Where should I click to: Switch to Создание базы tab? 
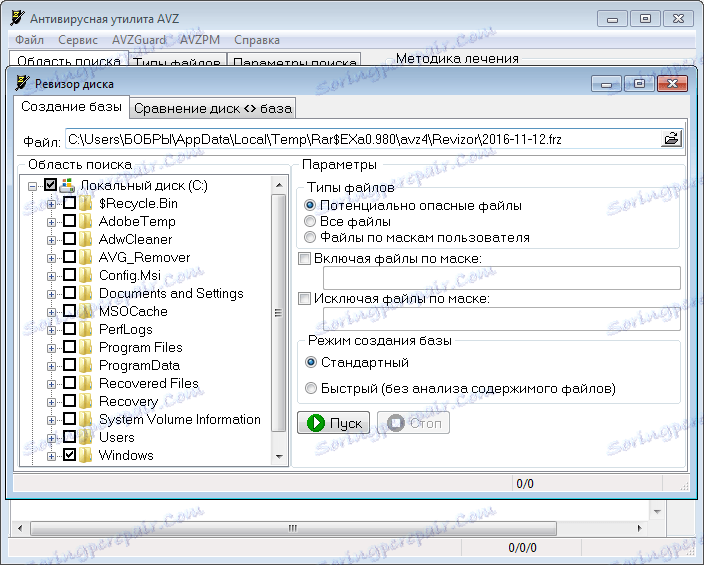[x=71, y=106]
